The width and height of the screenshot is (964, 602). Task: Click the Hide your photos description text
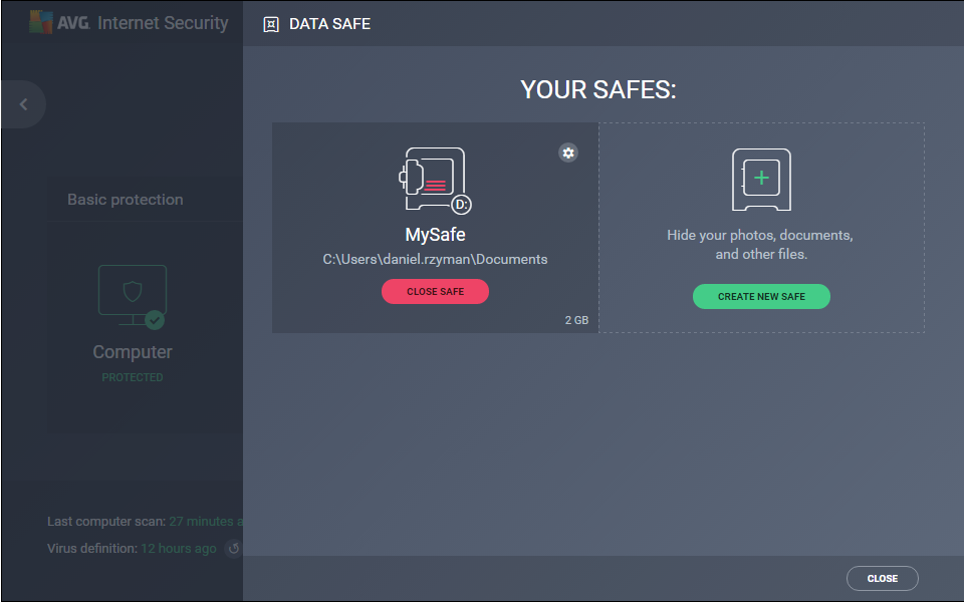click(x=761, y=245)
